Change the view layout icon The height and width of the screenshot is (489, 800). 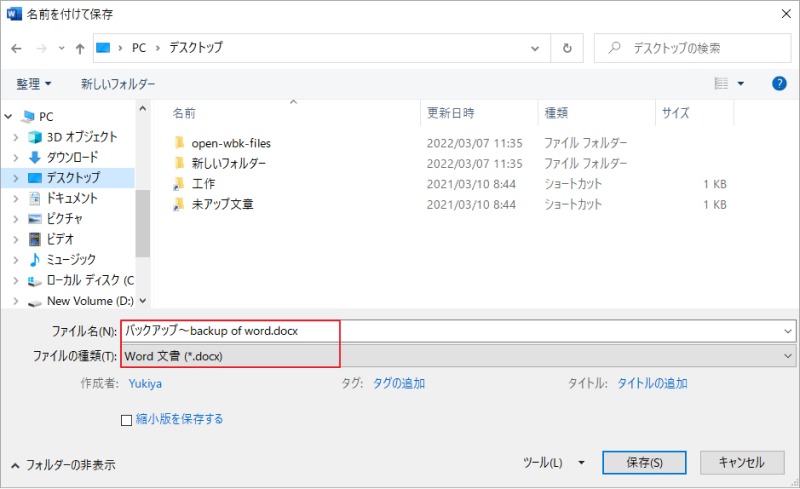(721, 83)
